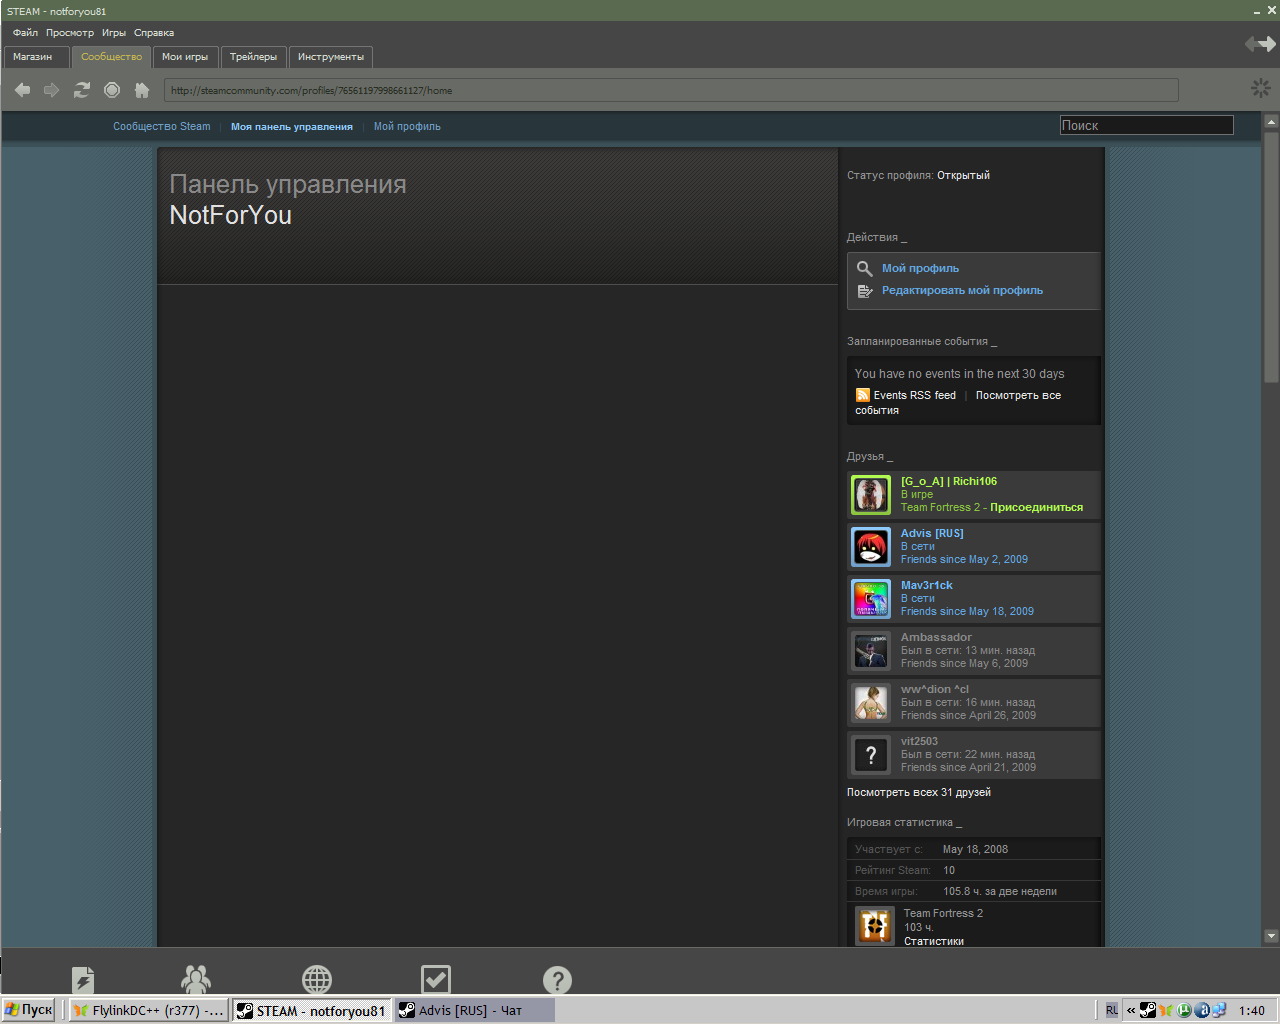Click Редактировать мой профиль link
The width and height of the screenshot is (1280, 1024).
(962, 290)
